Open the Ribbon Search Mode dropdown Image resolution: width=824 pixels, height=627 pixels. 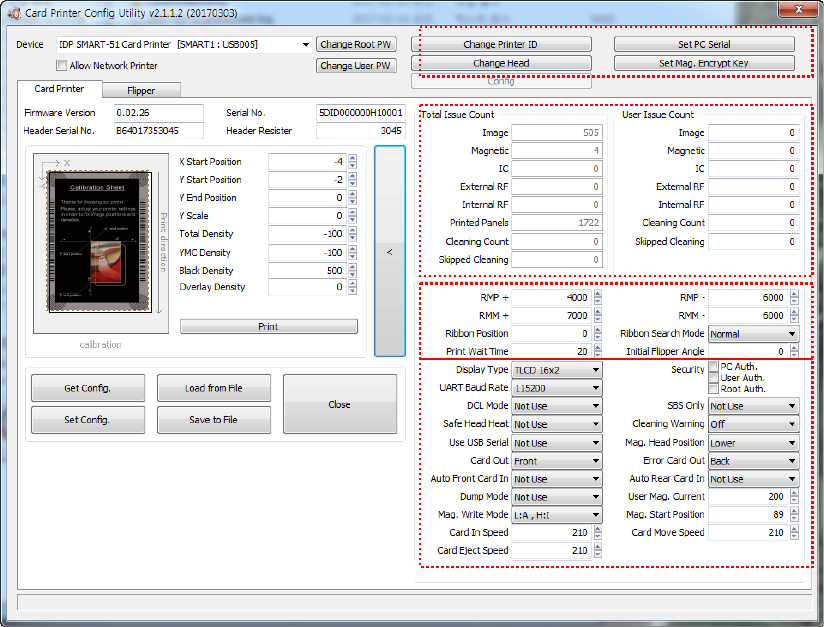click(x=754, y=334)
